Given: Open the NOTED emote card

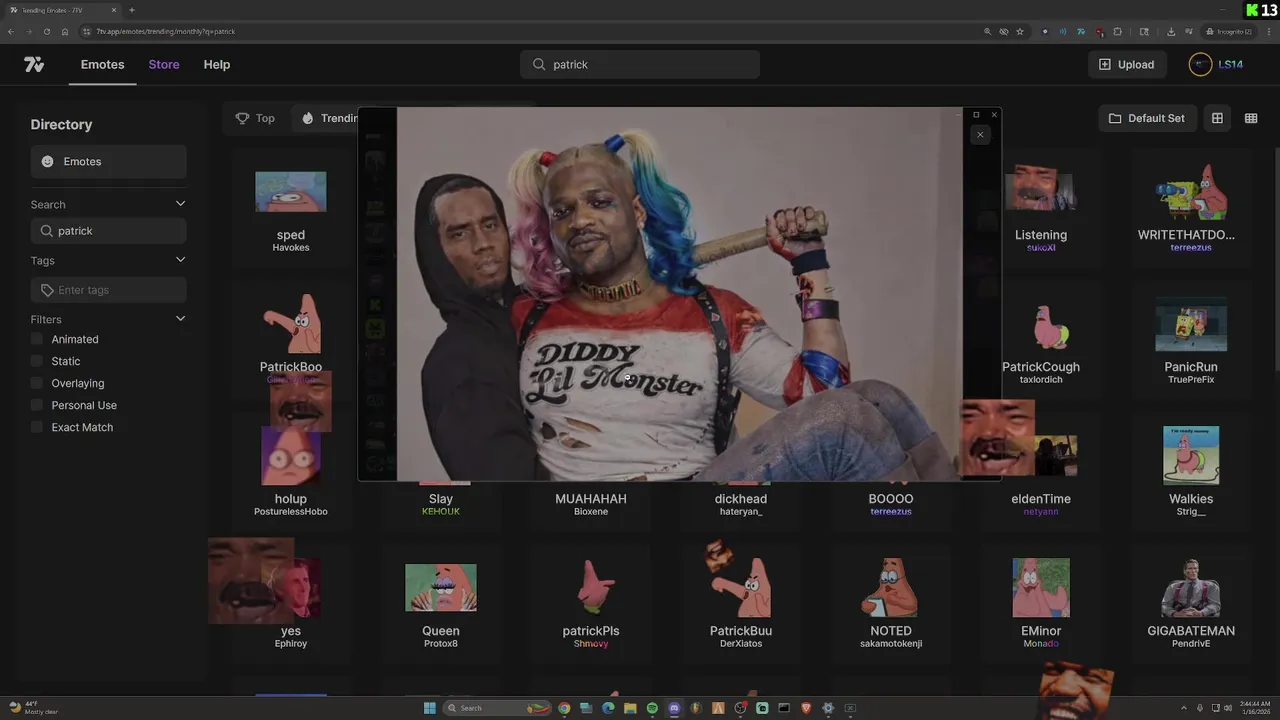Looking at the screenshot, I should tap(891, 605).
